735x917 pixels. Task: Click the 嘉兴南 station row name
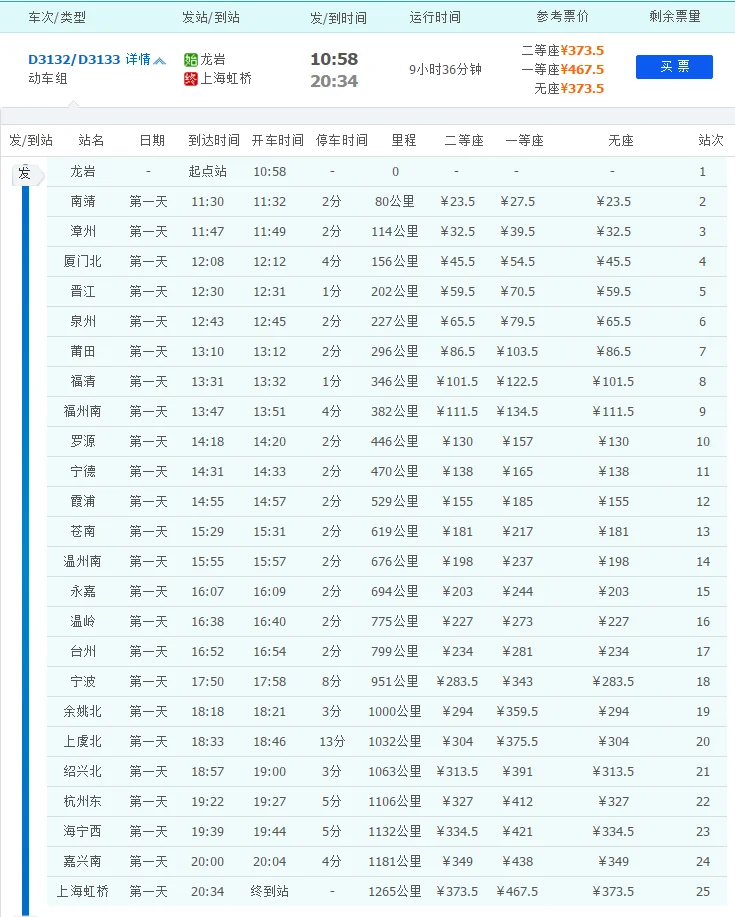(x=82, y=861)
